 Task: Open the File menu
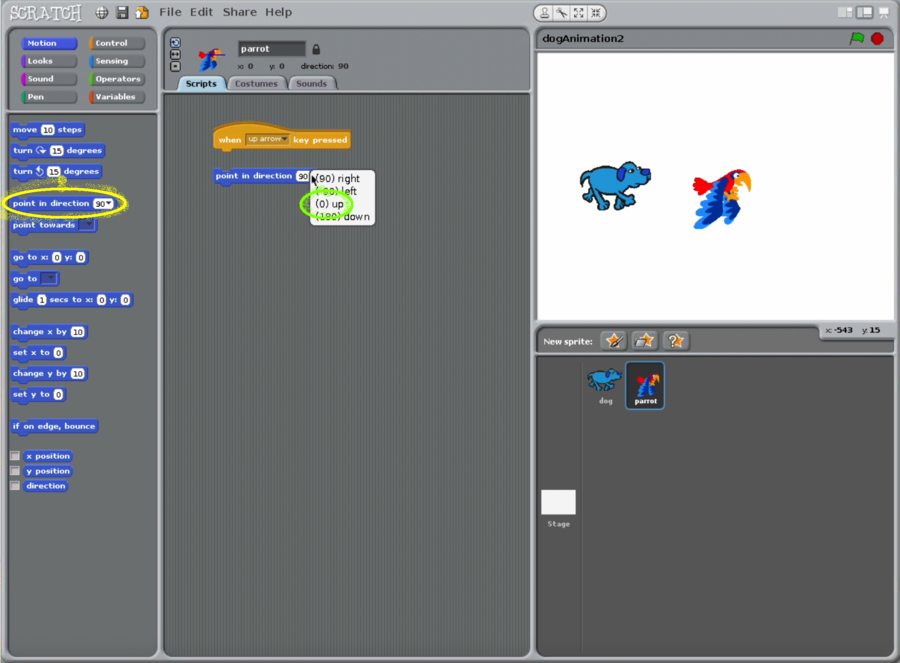[x=170, y=12]
